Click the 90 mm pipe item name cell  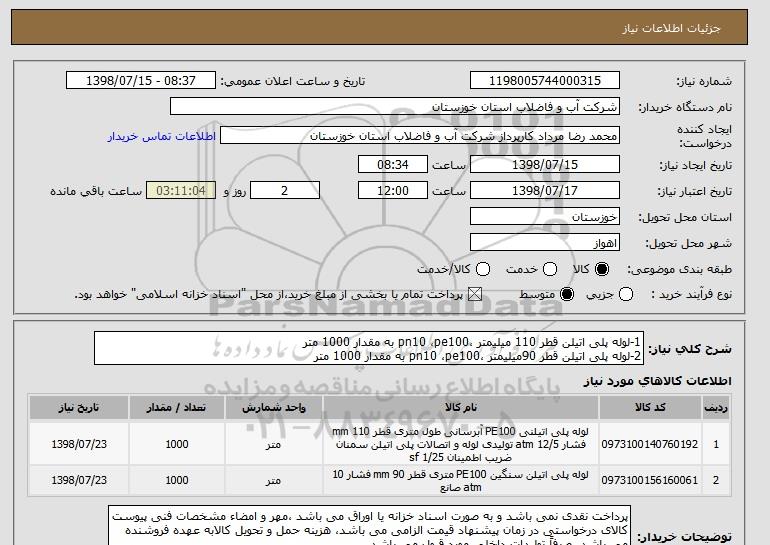click(x=461, y=480)
